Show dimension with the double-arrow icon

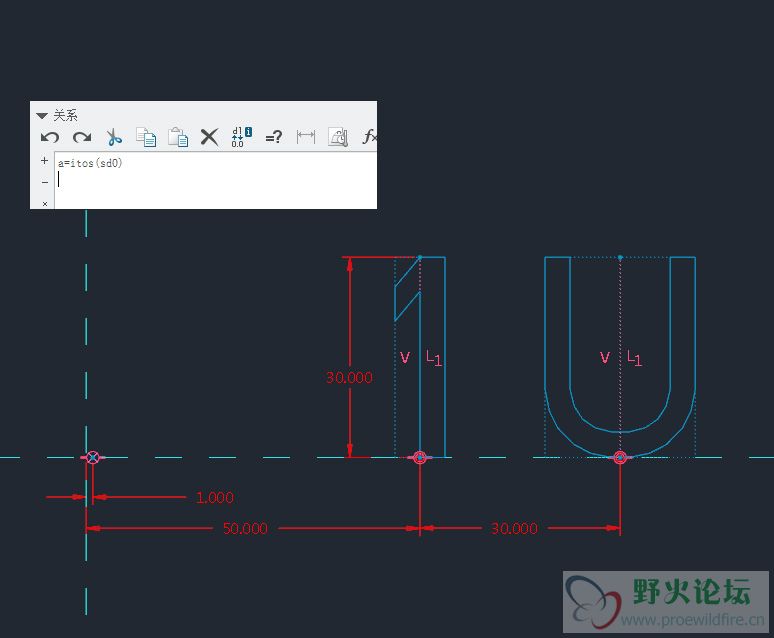click(306, 137)
